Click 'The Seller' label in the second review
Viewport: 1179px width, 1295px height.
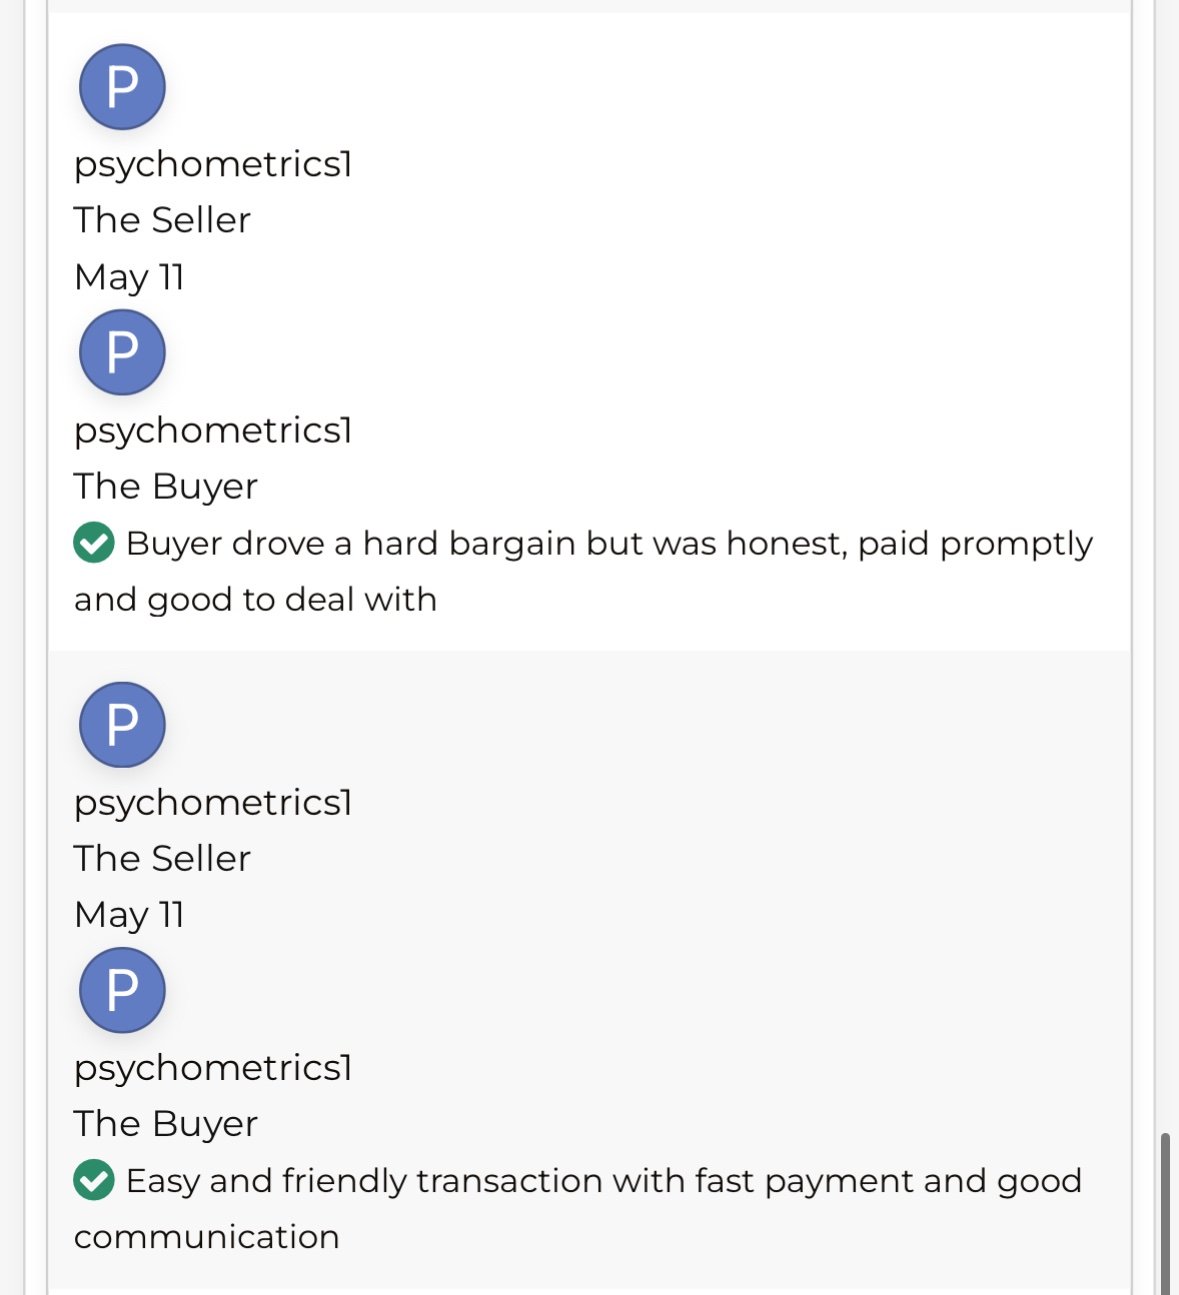(x=162, y=858)
